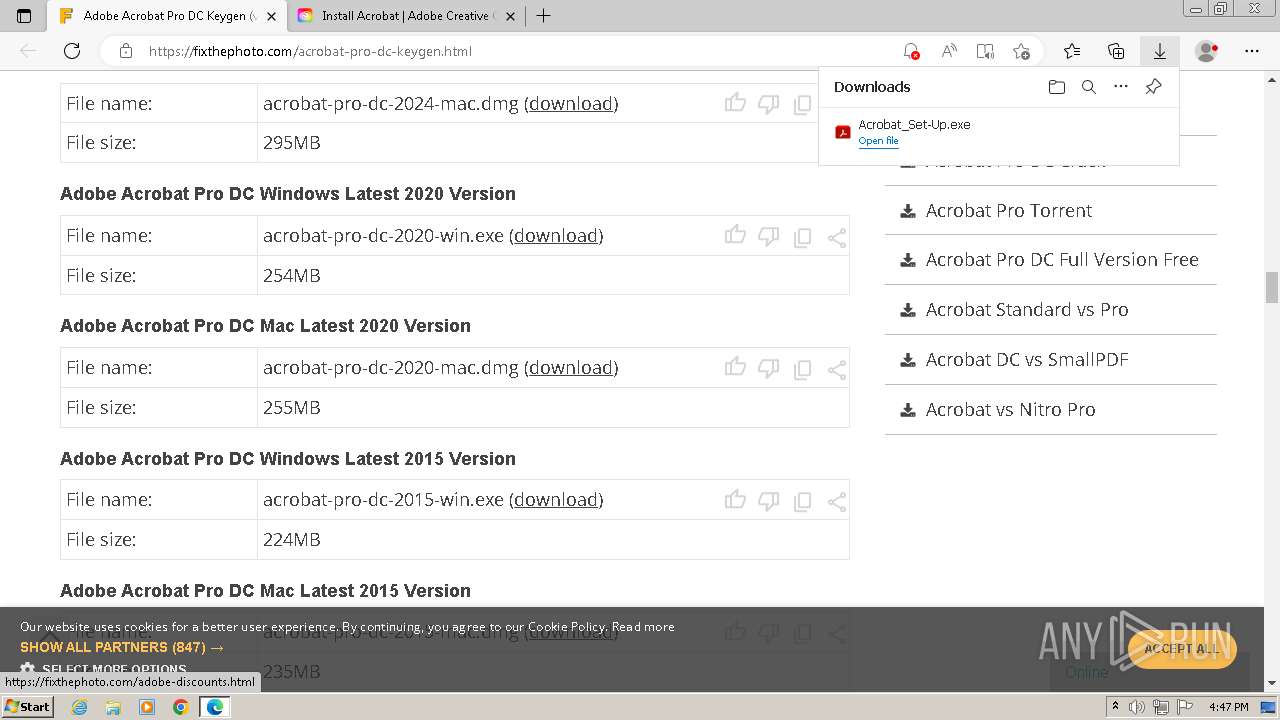This screenshot has height=720, width=1280.
Task: Open the tab actions menu icon
Action: coord(24,16)
